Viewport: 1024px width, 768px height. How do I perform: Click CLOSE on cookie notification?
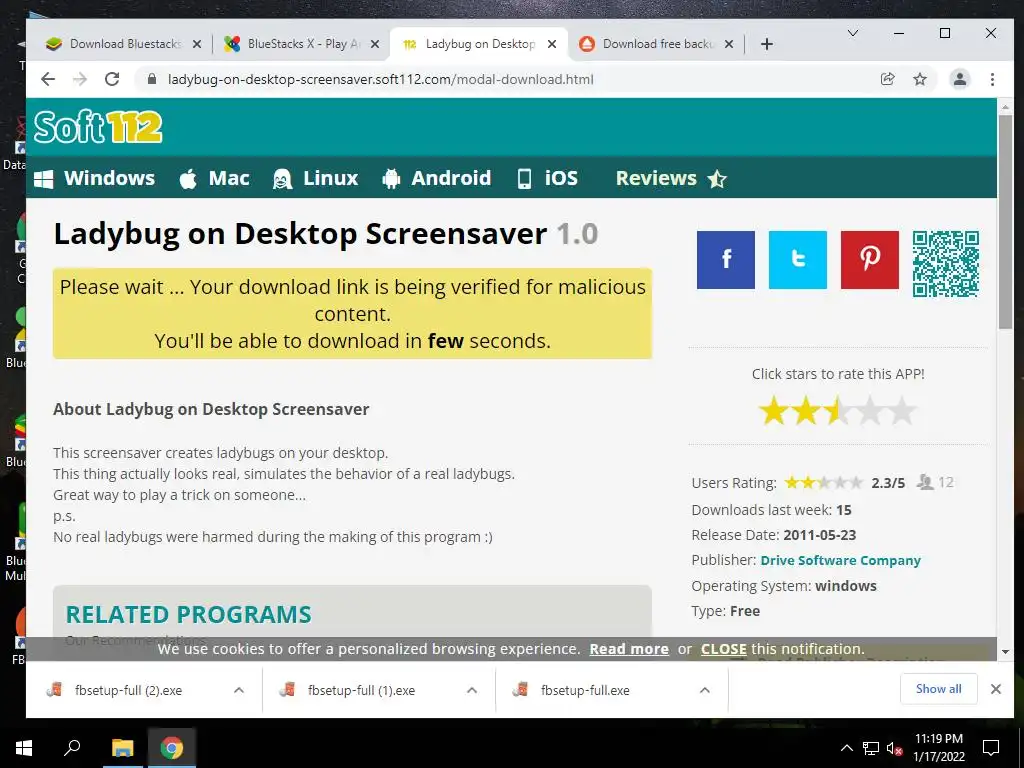coord(724,649)
